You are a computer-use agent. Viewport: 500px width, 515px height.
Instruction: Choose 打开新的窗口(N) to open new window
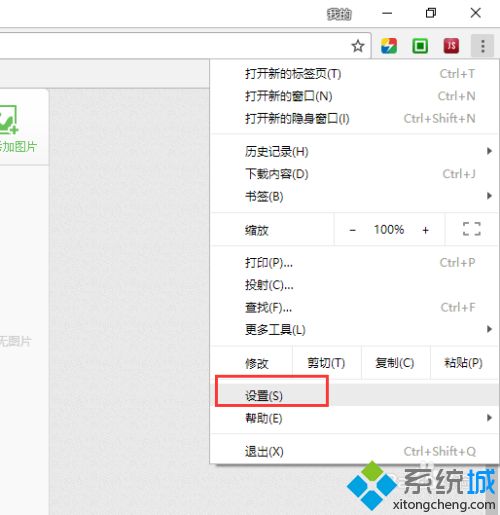(354, 96)
